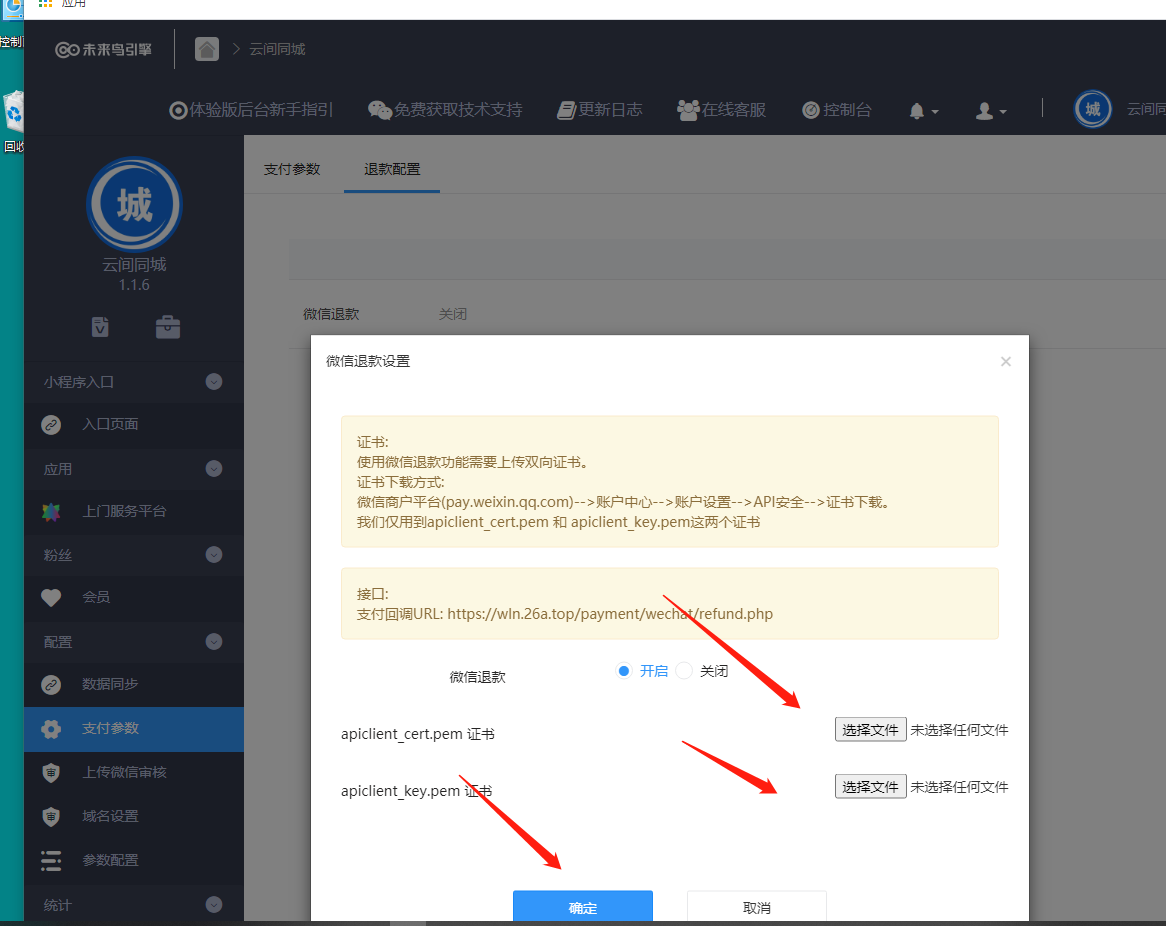Switch to the 退款配置 tab
The image size is (1166, 926).
[x=392, y=169]
